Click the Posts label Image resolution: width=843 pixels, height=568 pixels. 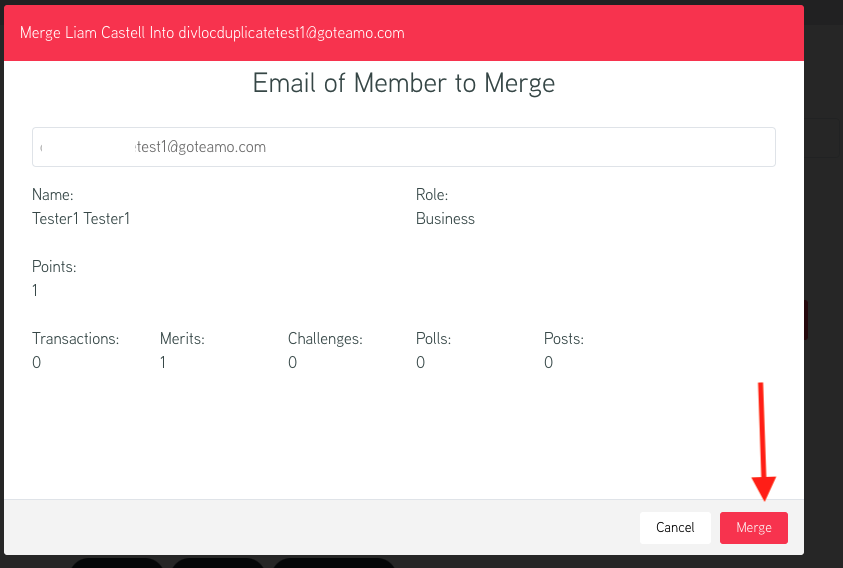click(x=564, y=339)
